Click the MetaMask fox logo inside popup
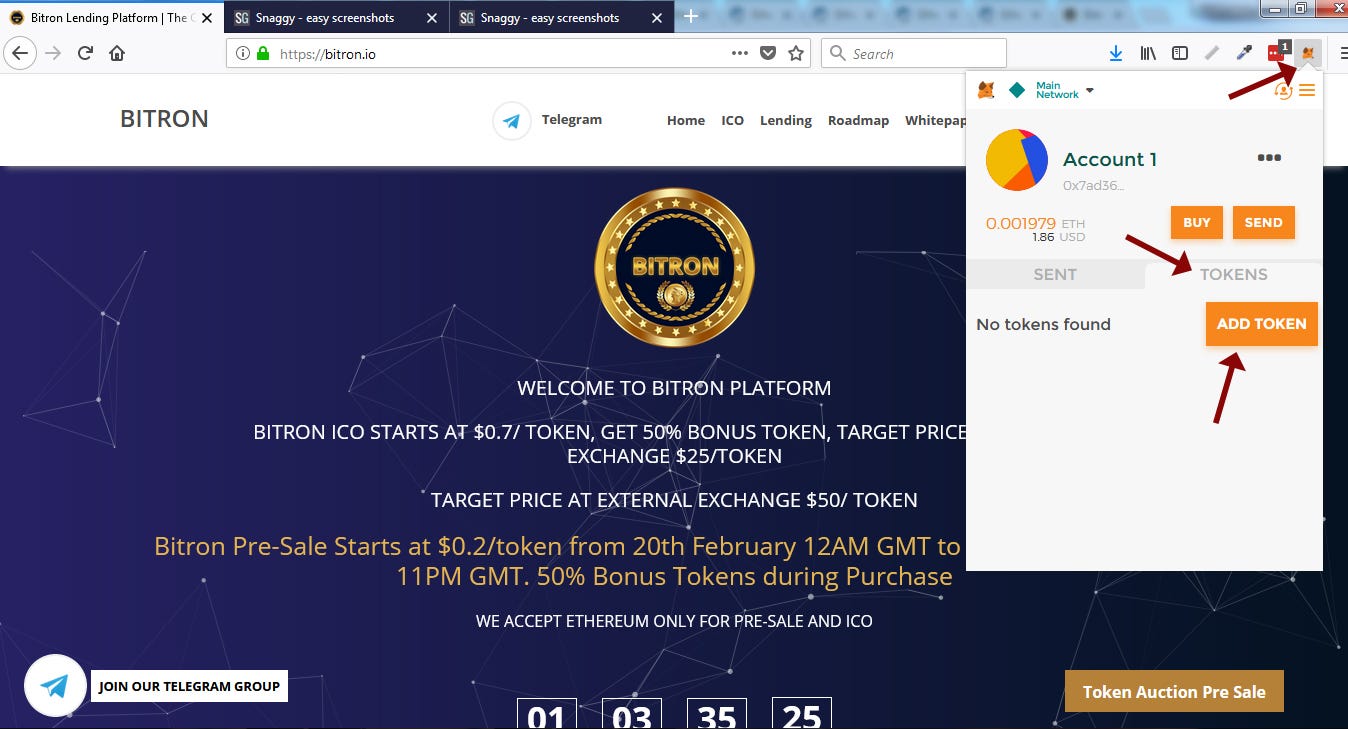1348x729 pixels. coord(986,91)
